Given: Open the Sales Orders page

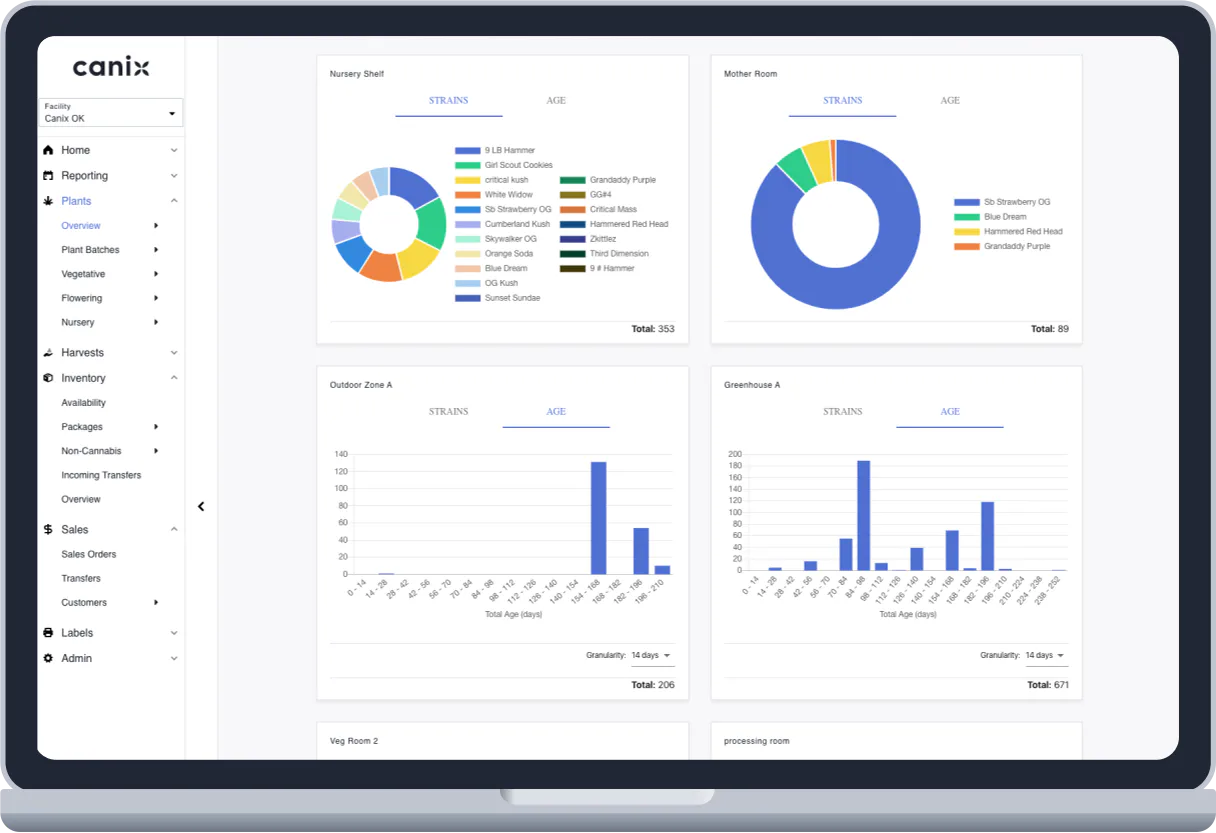Looking at the screenshot, I should (89, 554).
